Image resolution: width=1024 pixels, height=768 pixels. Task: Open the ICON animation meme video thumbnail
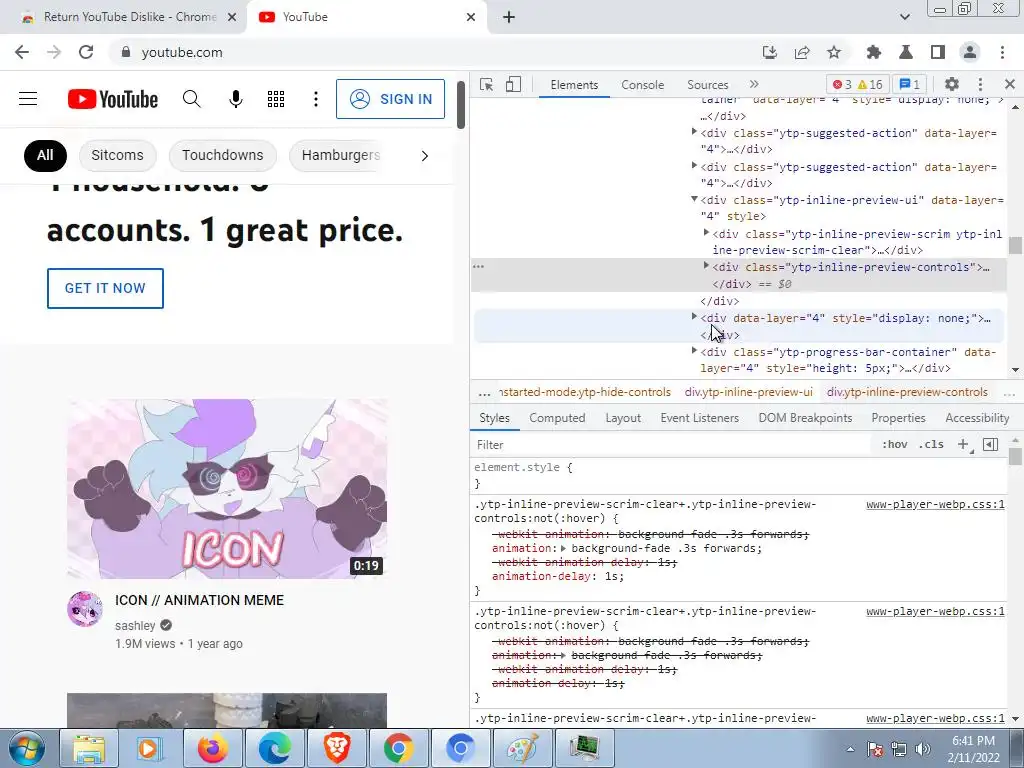pyautogui.click(x=227, y=488)
